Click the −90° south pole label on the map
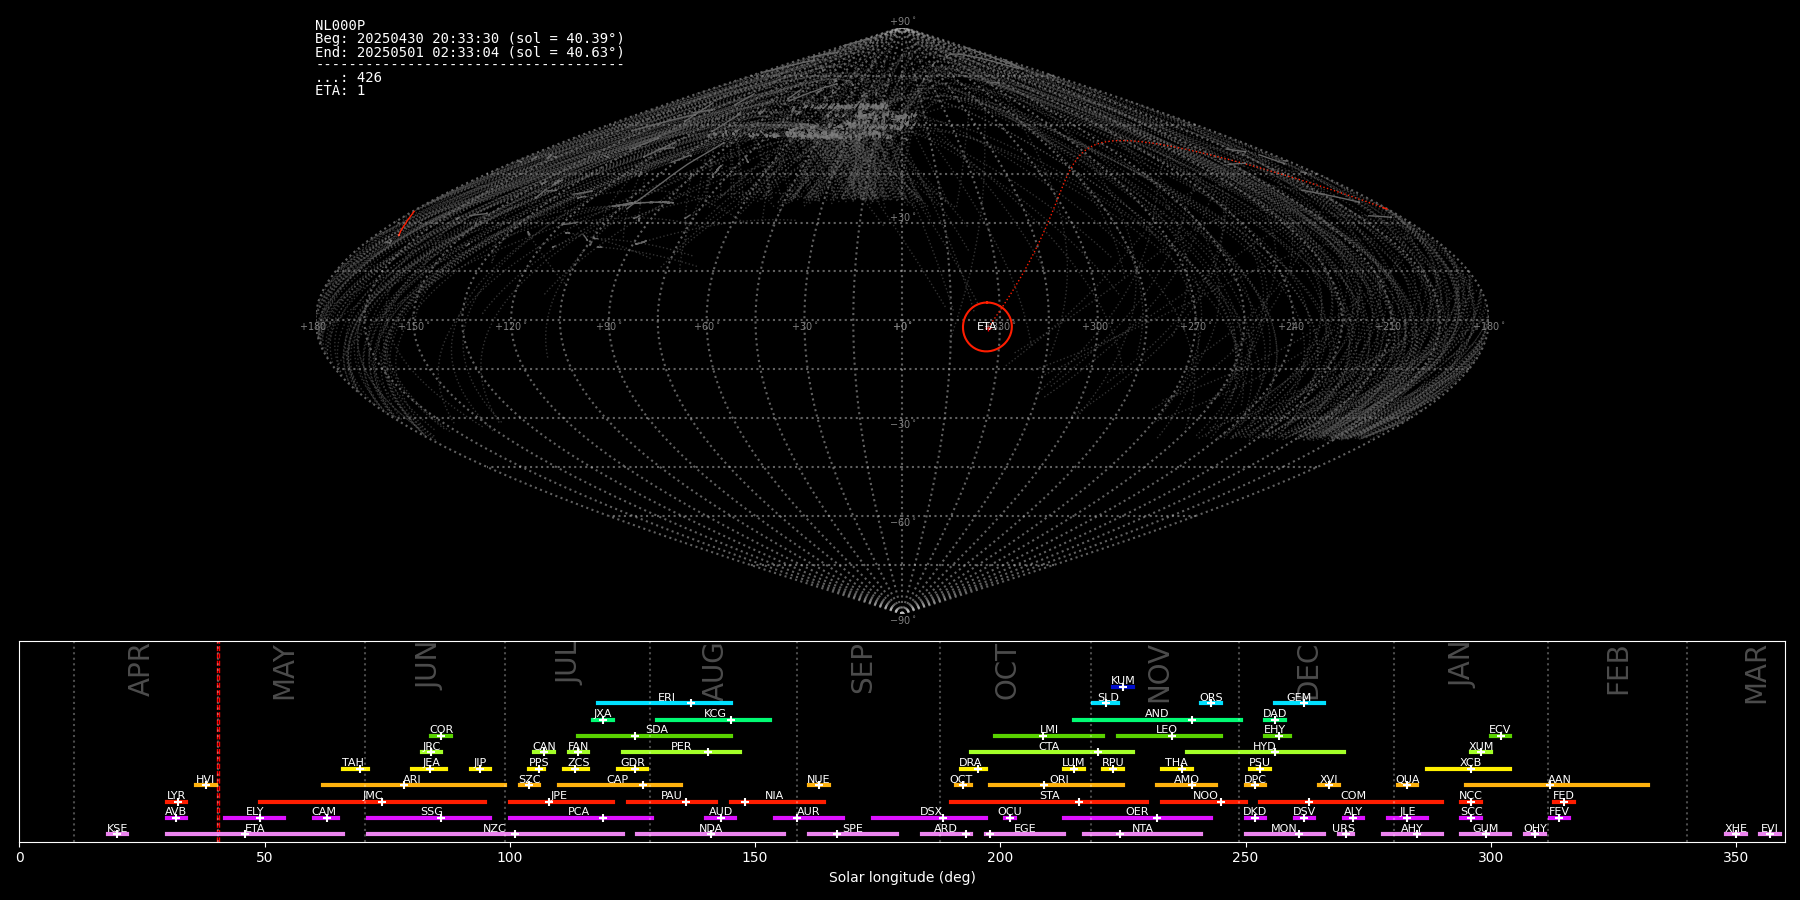1800x900 pixels. [902, 621]
